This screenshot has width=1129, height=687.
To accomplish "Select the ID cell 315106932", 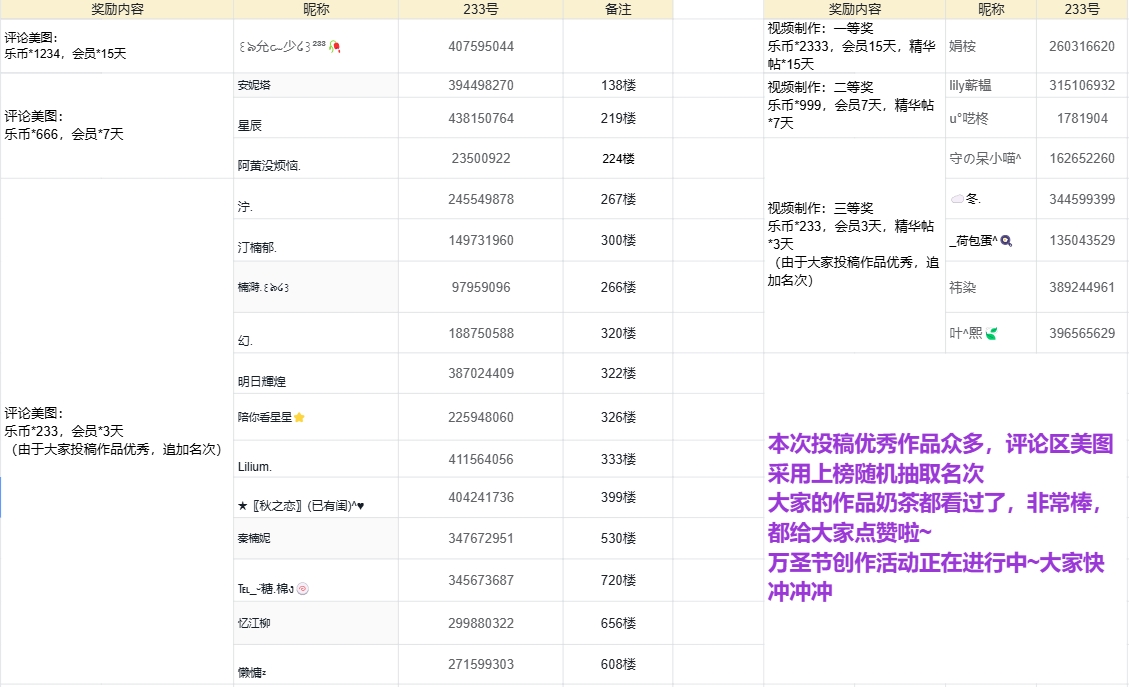I will click(x=1081, y=85).
